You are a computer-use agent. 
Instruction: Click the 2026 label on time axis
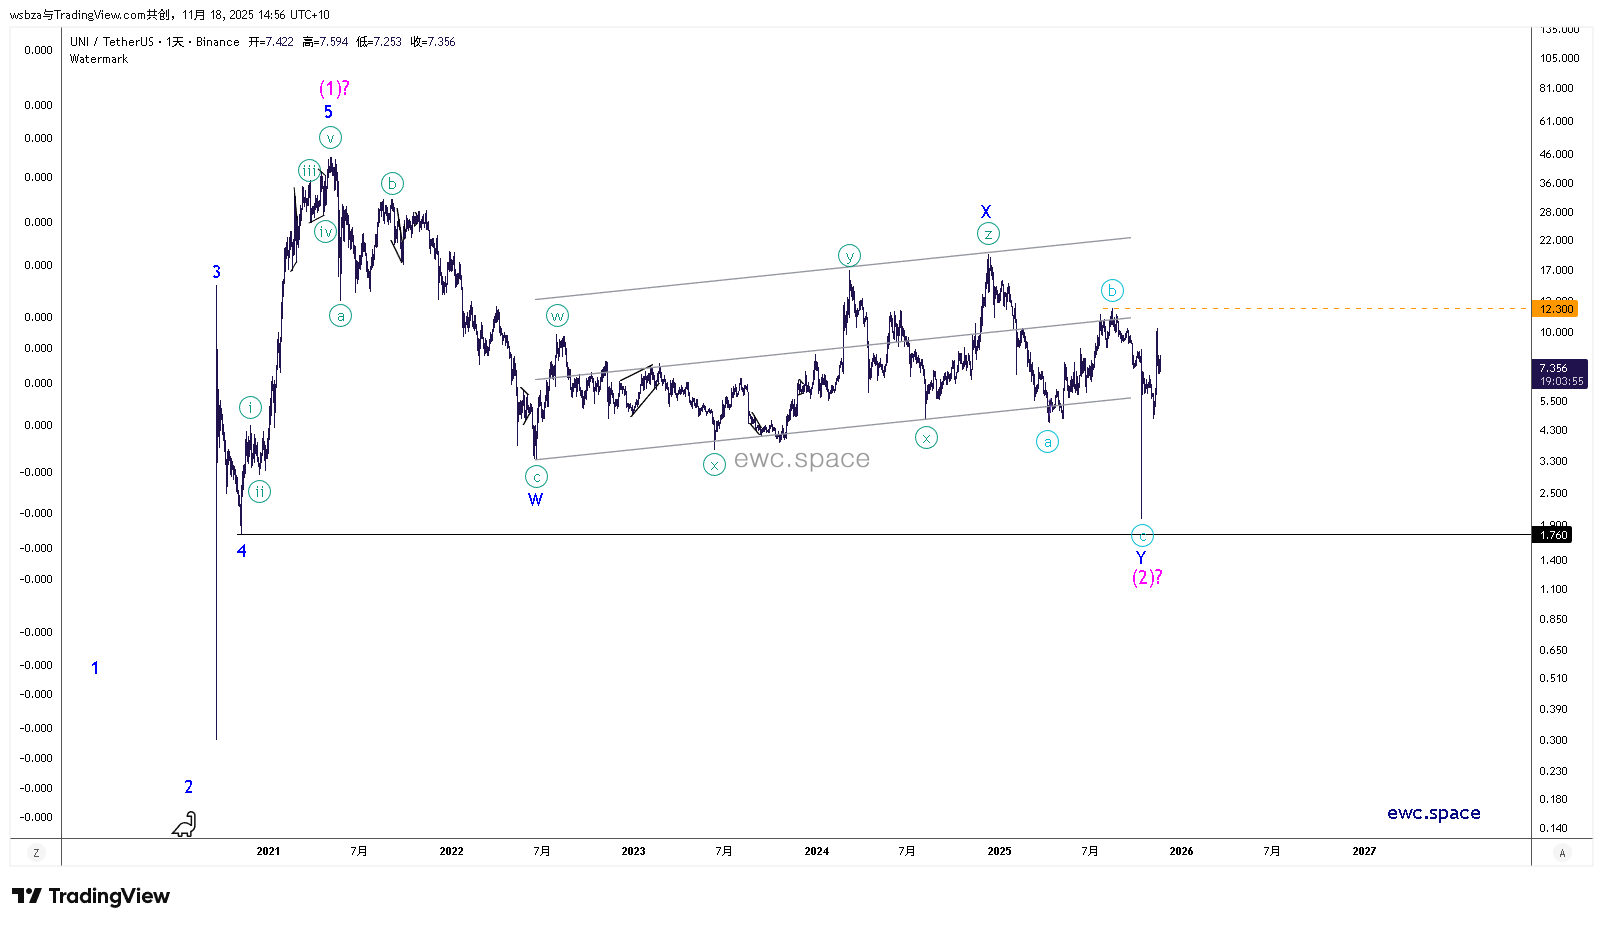(x=1181, y=852)
